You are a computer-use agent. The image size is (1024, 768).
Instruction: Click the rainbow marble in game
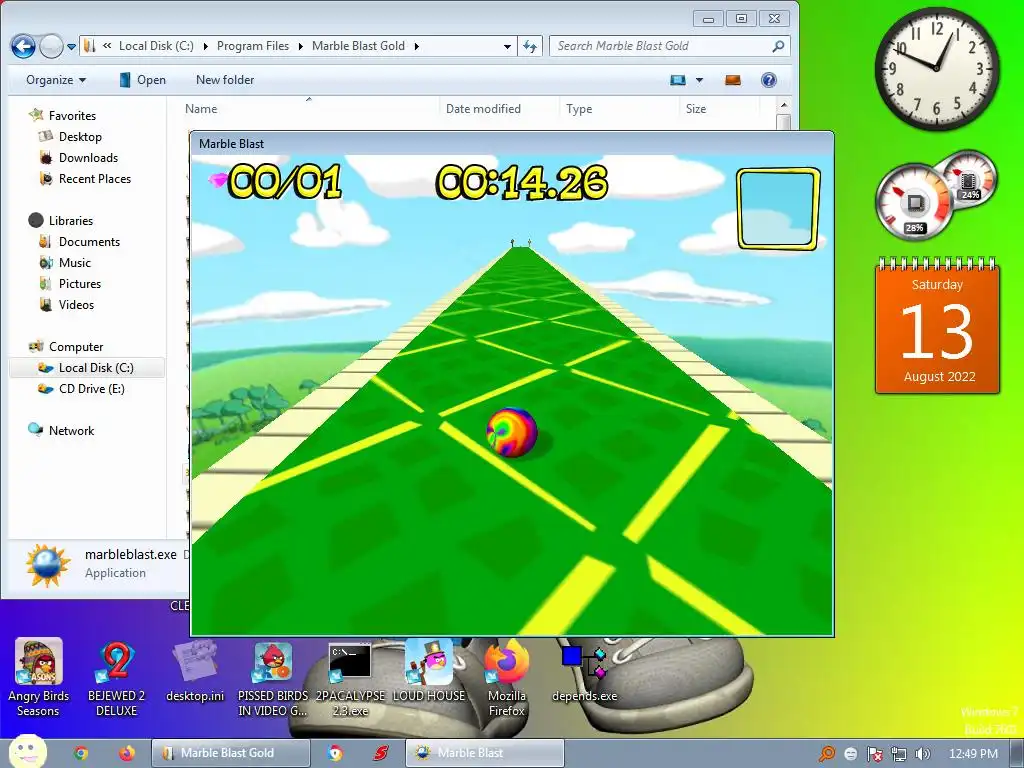tap(511, 432)
